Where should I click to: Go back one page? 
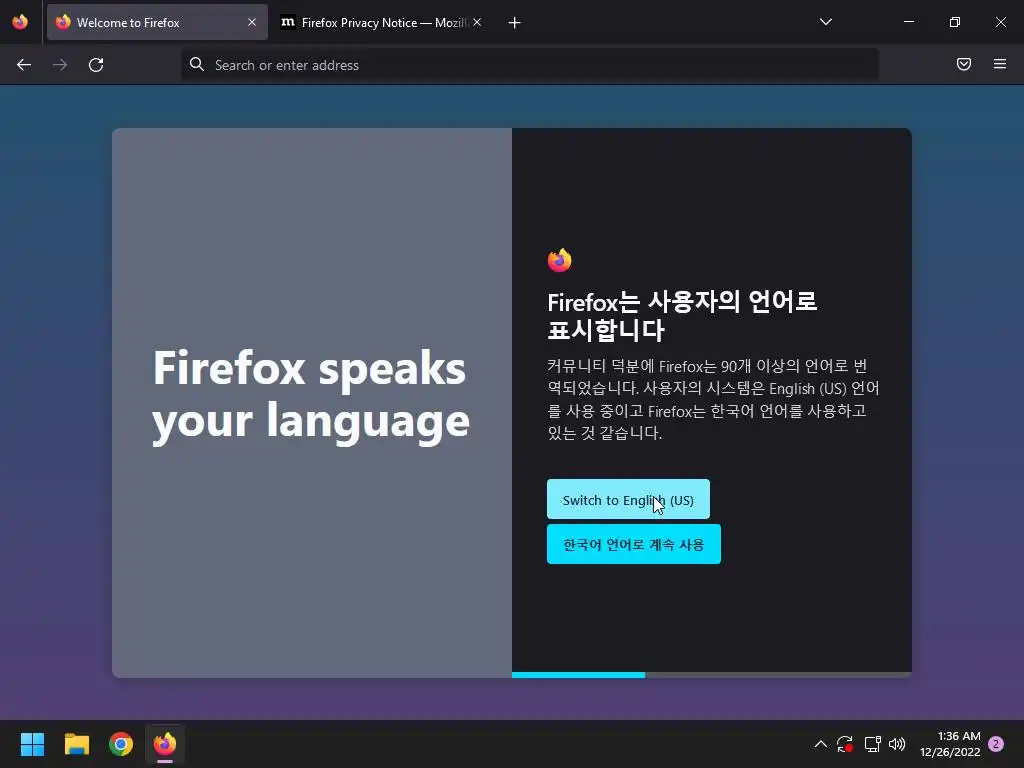[x=24, y=65]
